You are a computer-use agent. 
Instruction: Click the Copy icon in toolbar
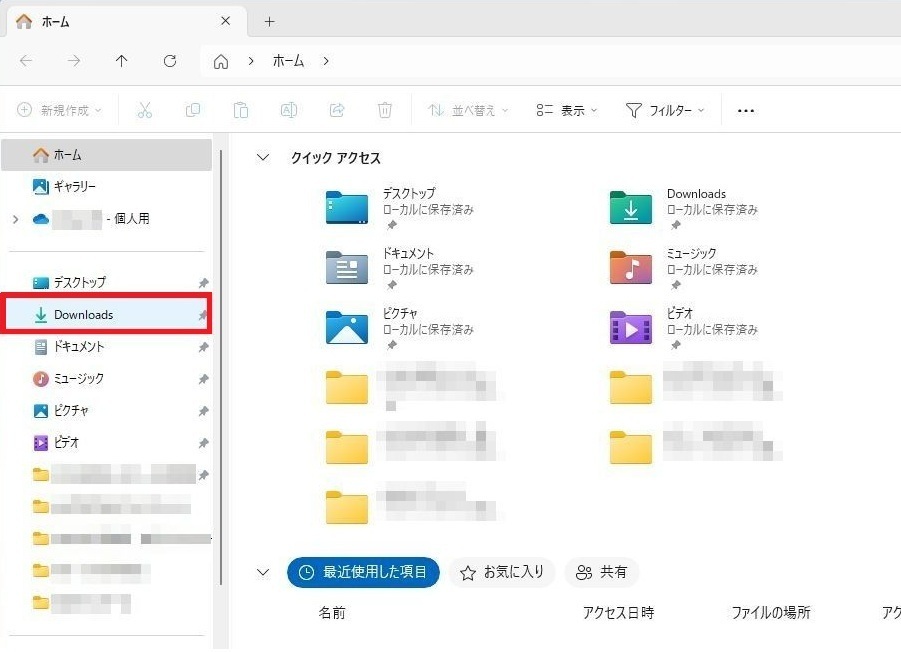(x=193, y=111)
